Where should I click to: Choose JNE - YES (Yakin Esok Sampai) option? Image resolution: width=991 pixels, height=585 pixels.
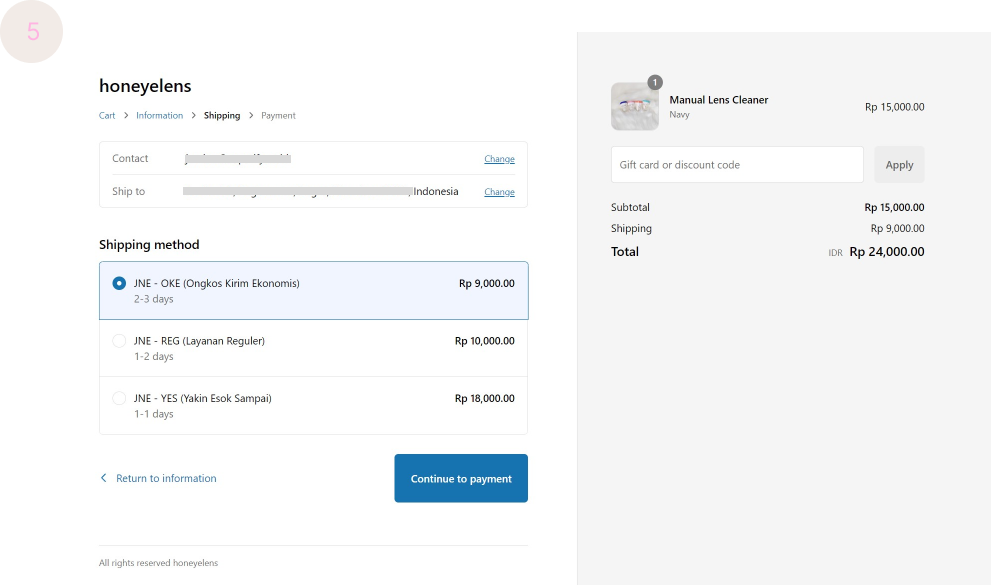[120, 398]
